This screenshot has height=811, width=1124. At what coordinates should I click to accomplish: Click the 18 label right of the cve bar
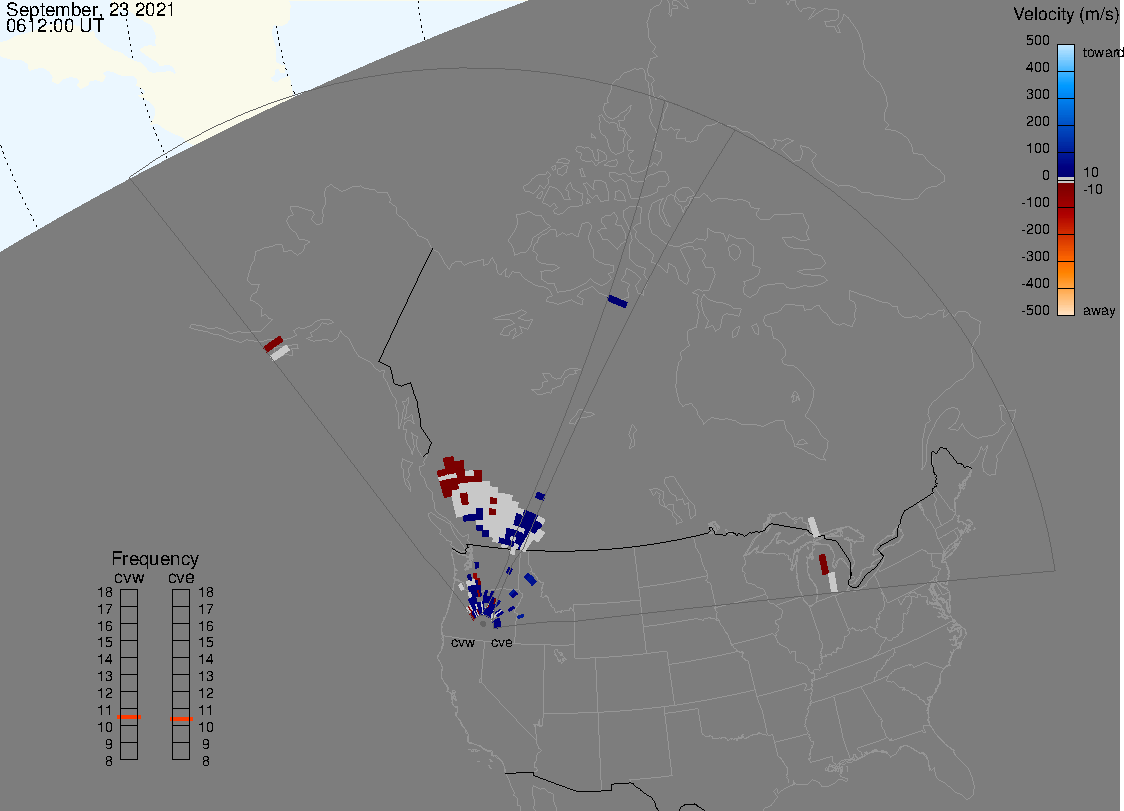(x=206, y=592)
